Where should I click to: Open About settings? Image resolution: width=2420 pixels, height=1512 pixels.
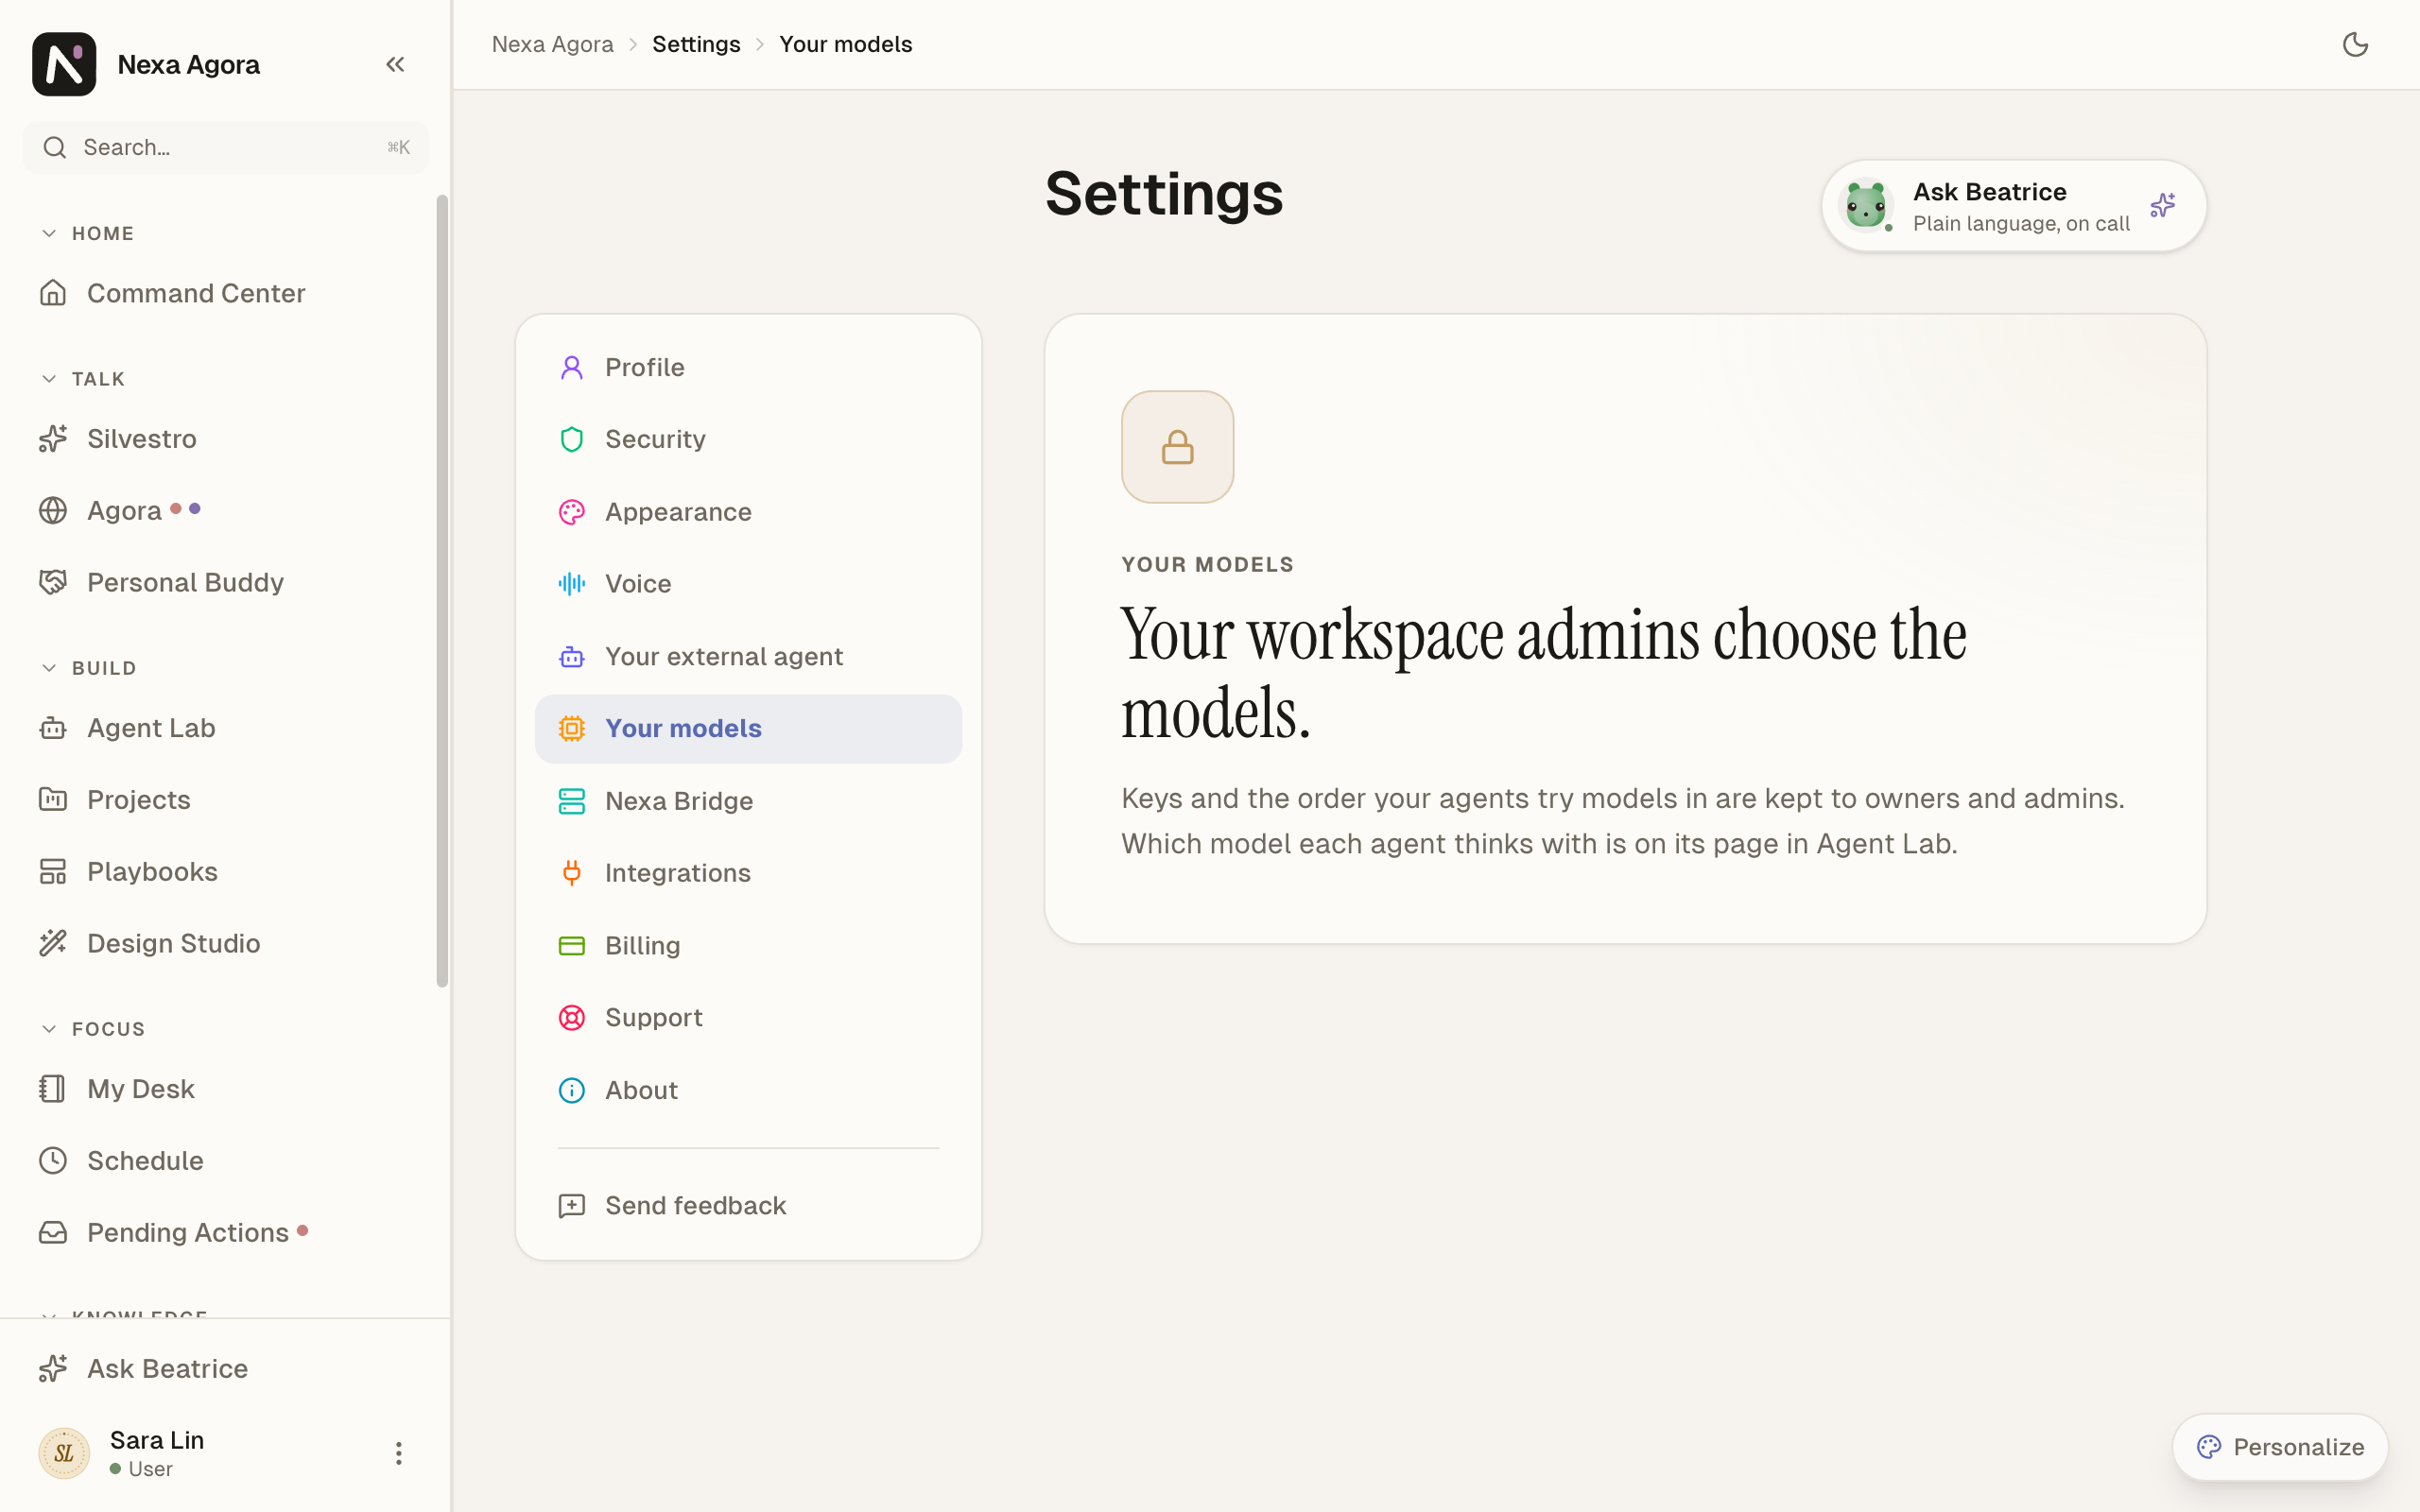point(748,1091)
